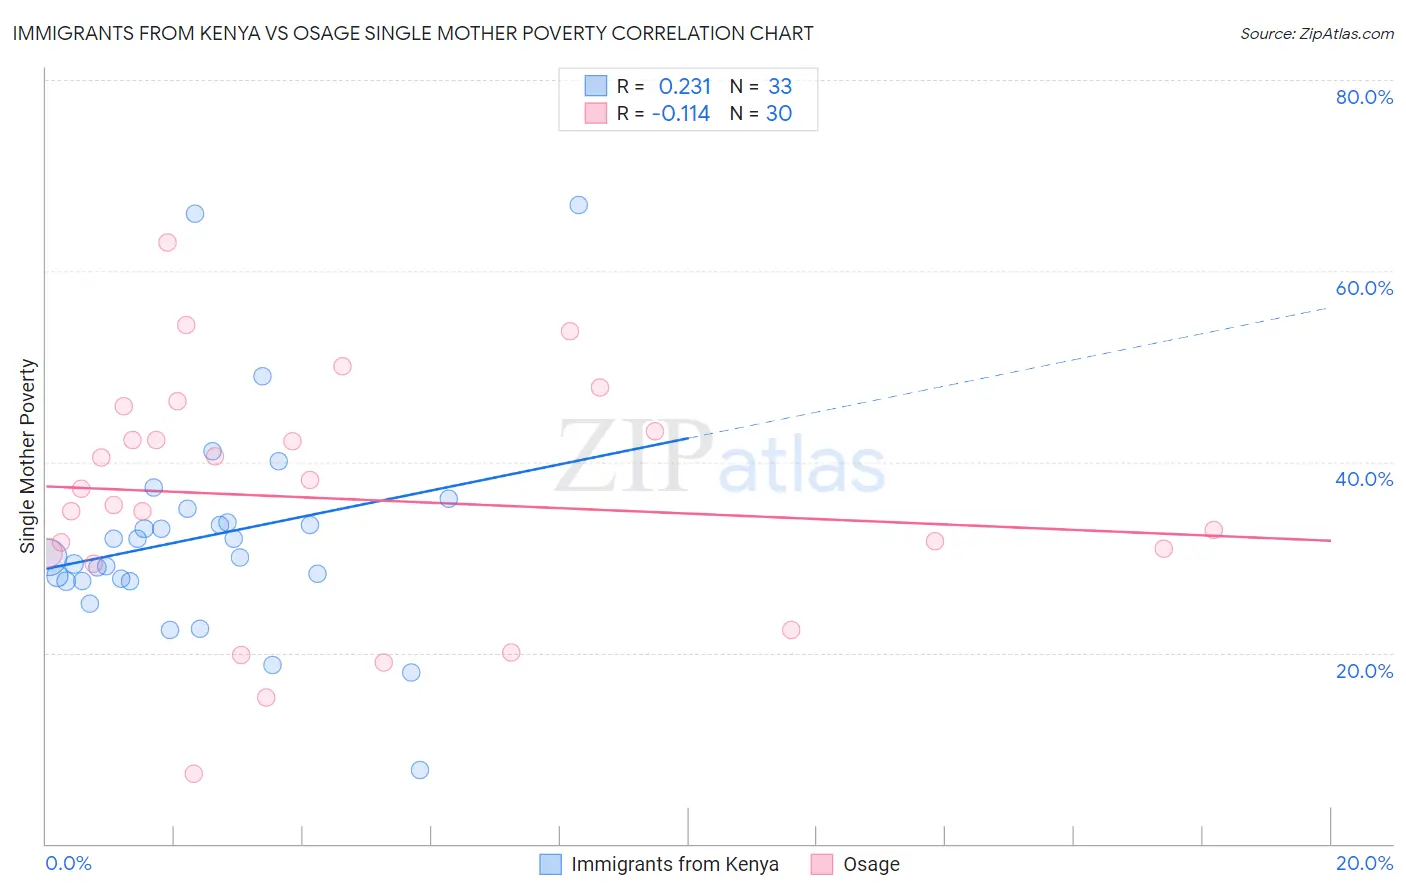Click the lowest pink data point

click(x=194, y=774)
